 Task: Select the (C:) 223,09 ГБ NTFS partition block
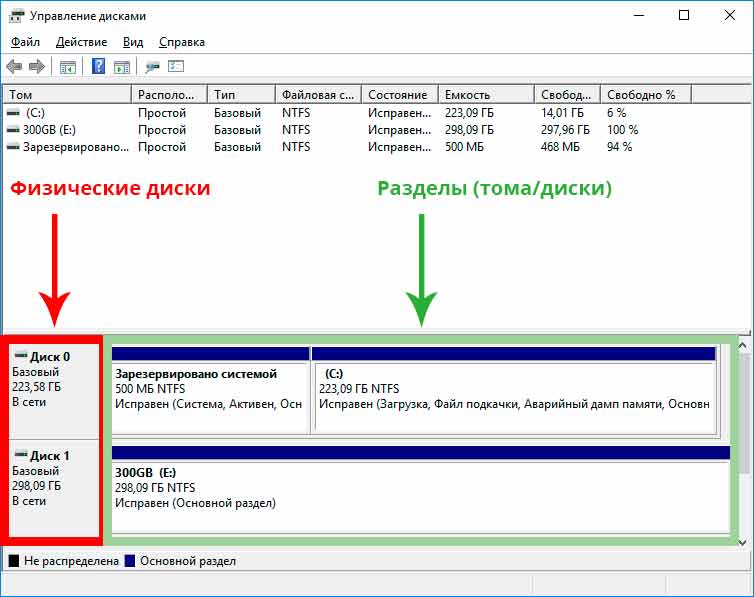click(514, 390)
